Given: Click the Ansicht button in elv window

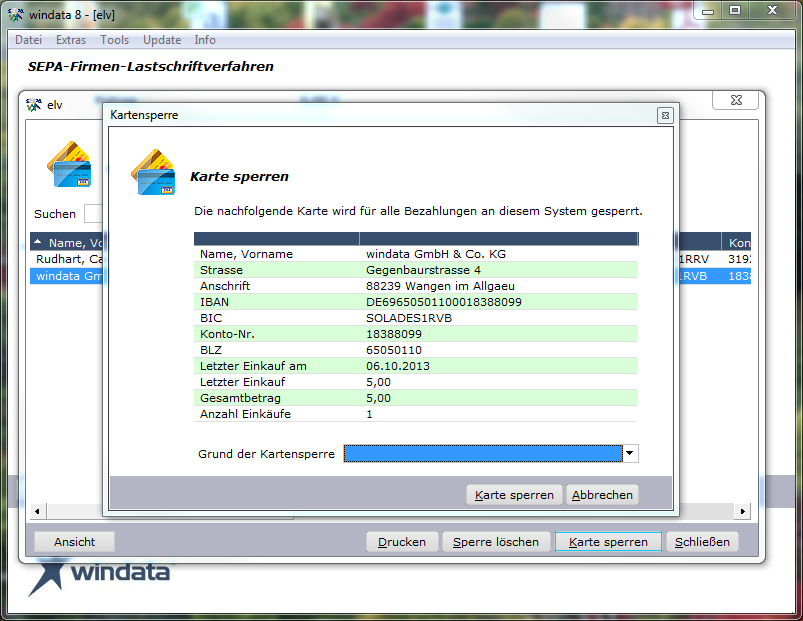Looking at the screenshot, I should tap(74, 542).
